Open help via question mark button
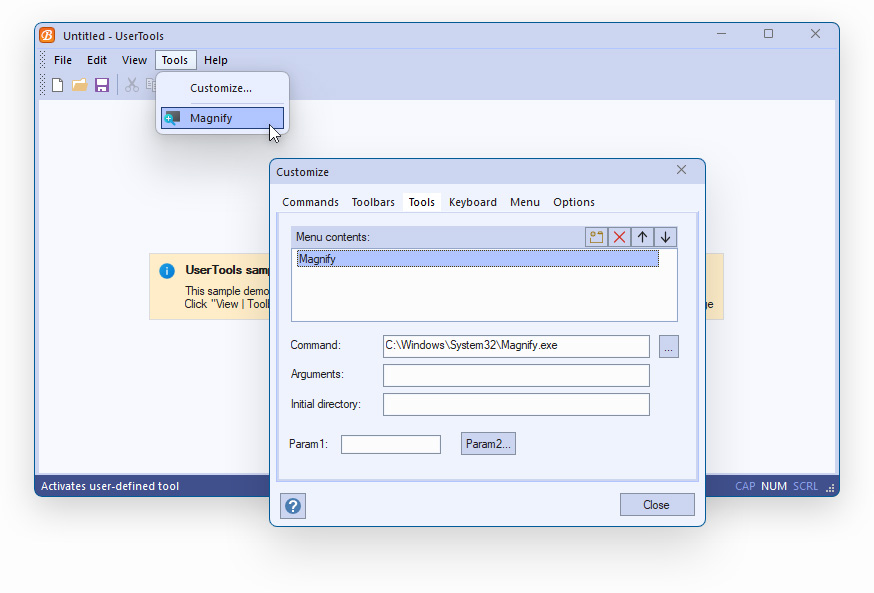Viewport: 874px width, 593px height. [x=293, y=506]
